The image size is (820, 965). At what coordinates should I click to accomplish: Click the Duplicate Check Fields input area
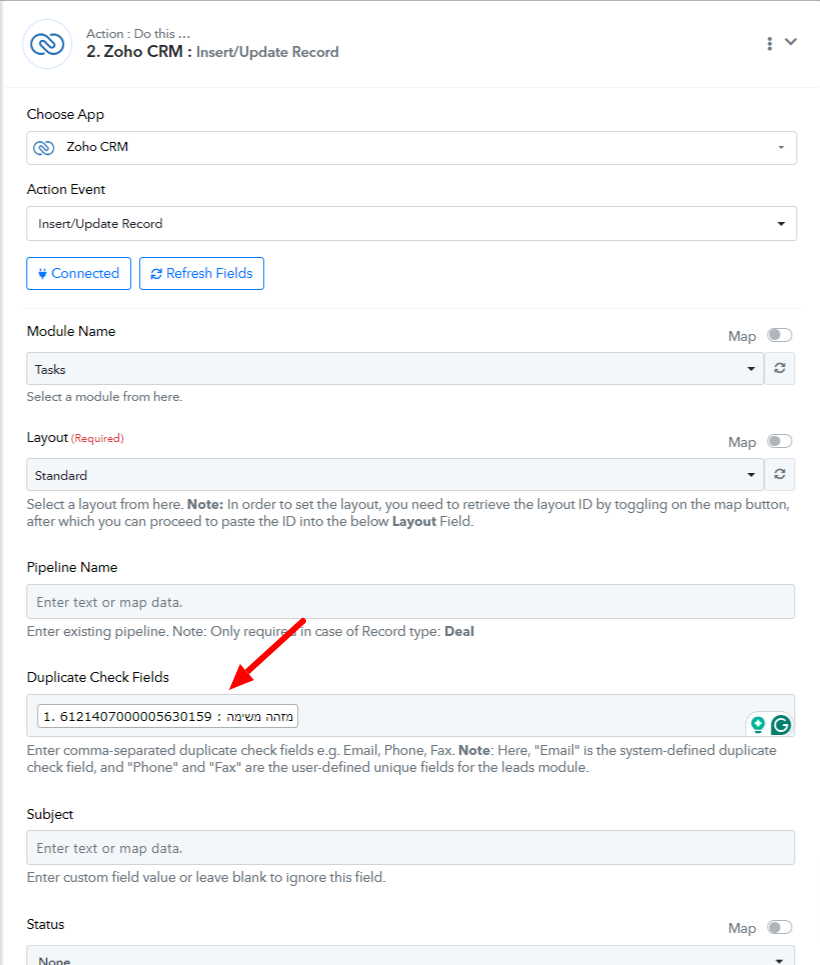[411, 716]
